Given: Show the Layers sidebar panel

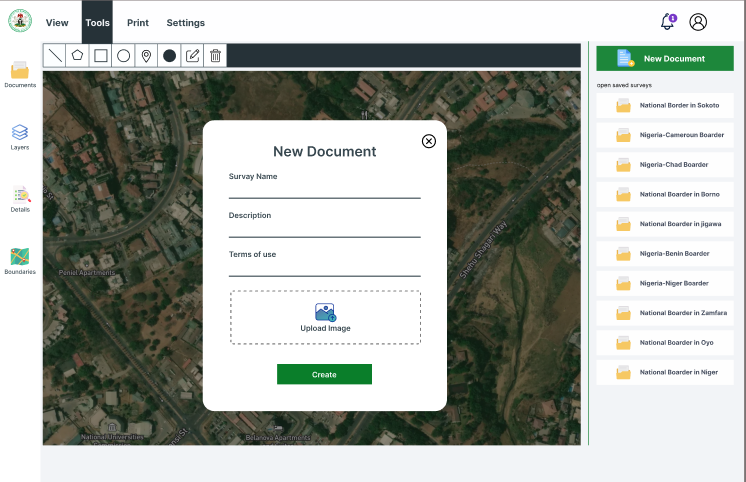Looking at the screenshot, I should (x=20, y=136).
